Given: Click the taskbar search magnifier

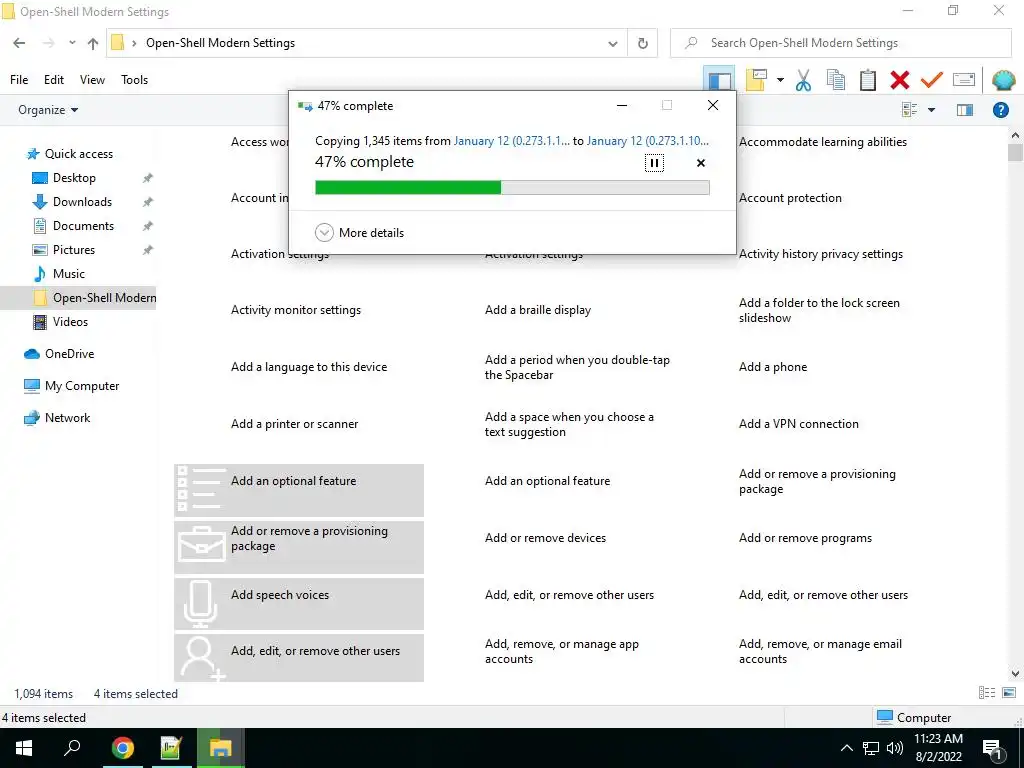Looking at the screenshot, I should 72,748.
